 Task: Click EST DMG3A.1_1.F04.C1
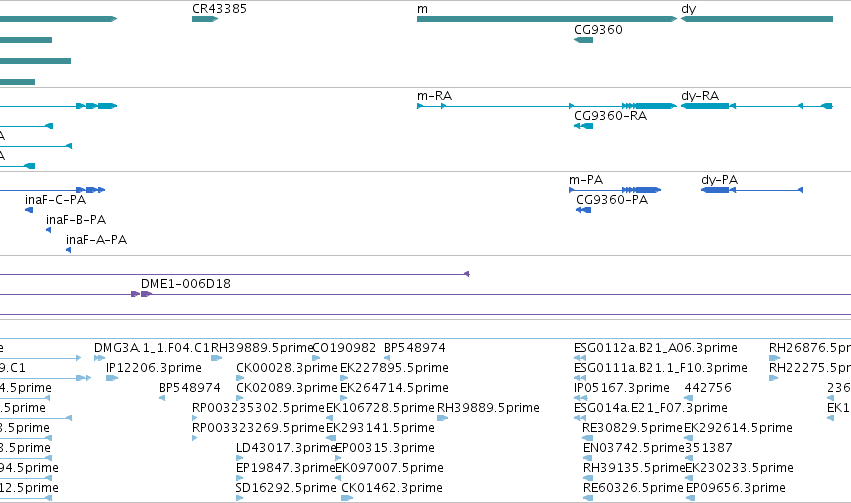(151, 348)
